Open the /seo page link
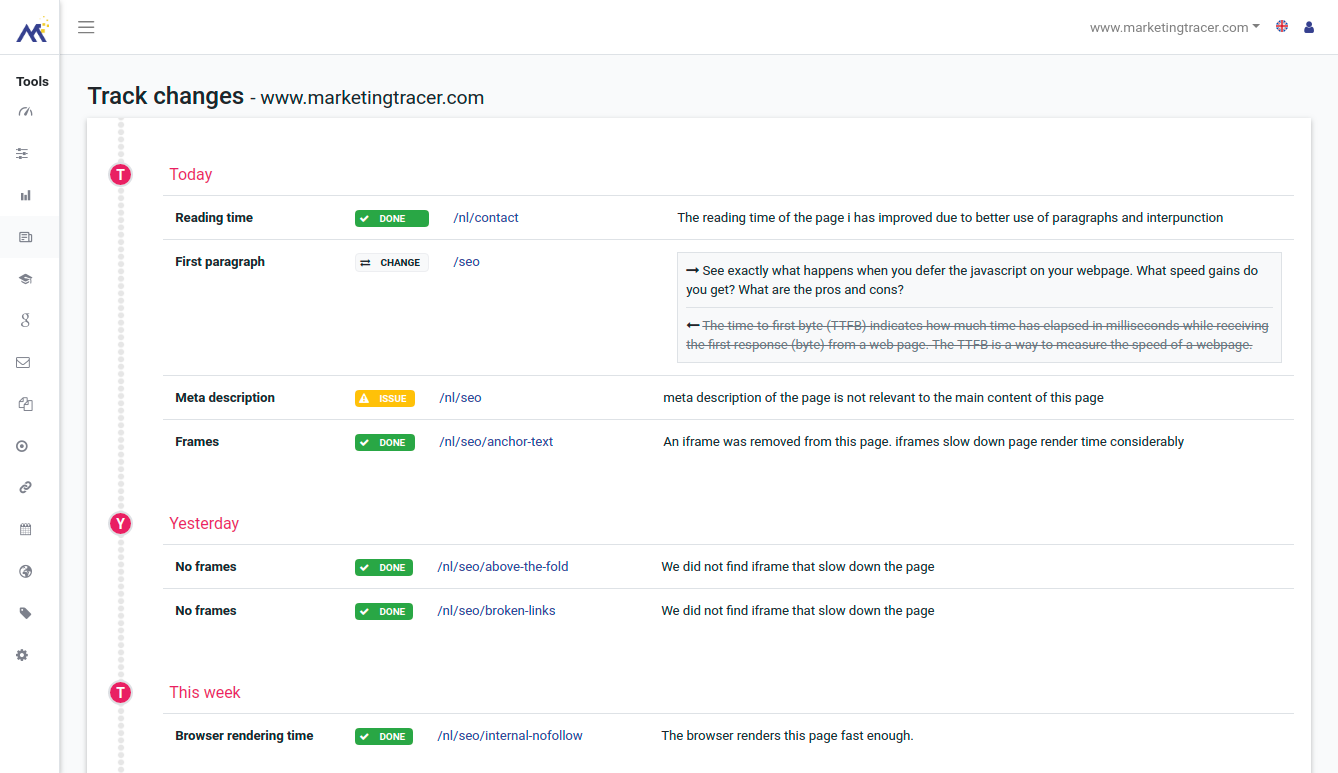 [466, 262]
